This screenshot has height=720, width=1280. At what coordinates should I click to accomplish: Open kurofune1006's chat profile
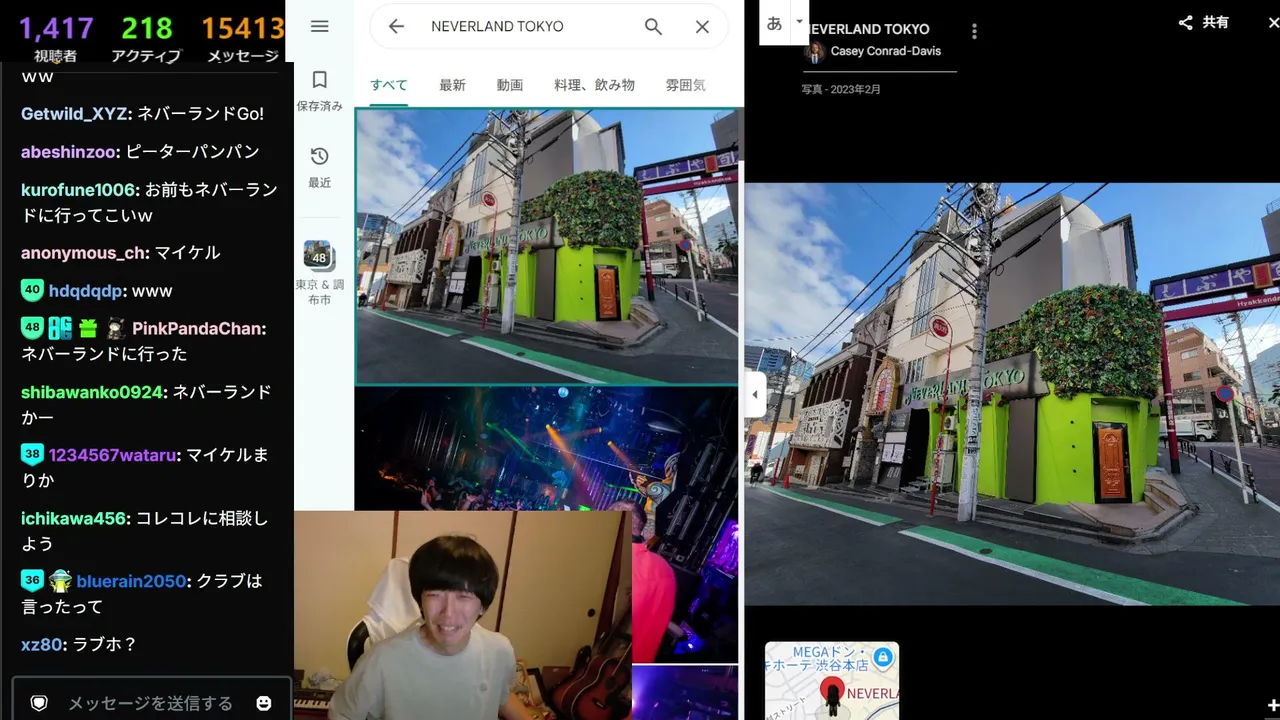point(78,190)
